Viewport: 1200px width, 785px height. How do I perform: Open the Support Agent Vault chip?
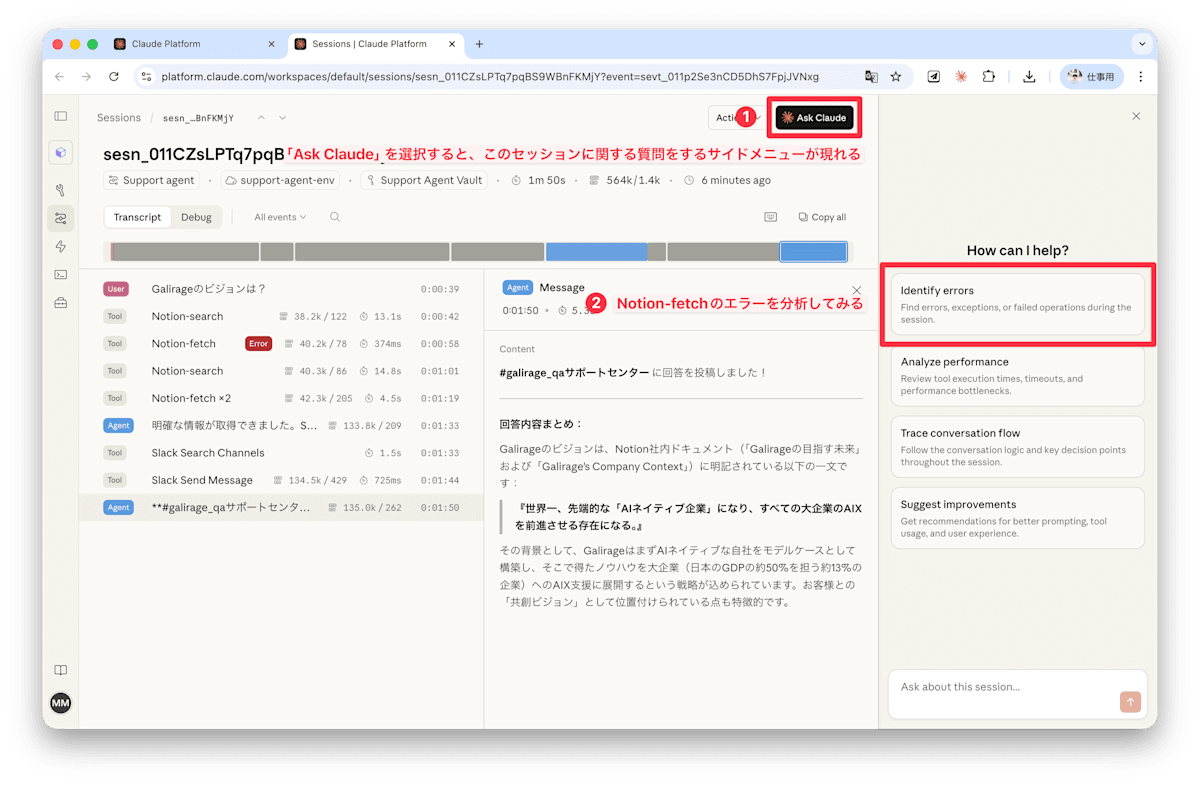(x=426, y=181)
